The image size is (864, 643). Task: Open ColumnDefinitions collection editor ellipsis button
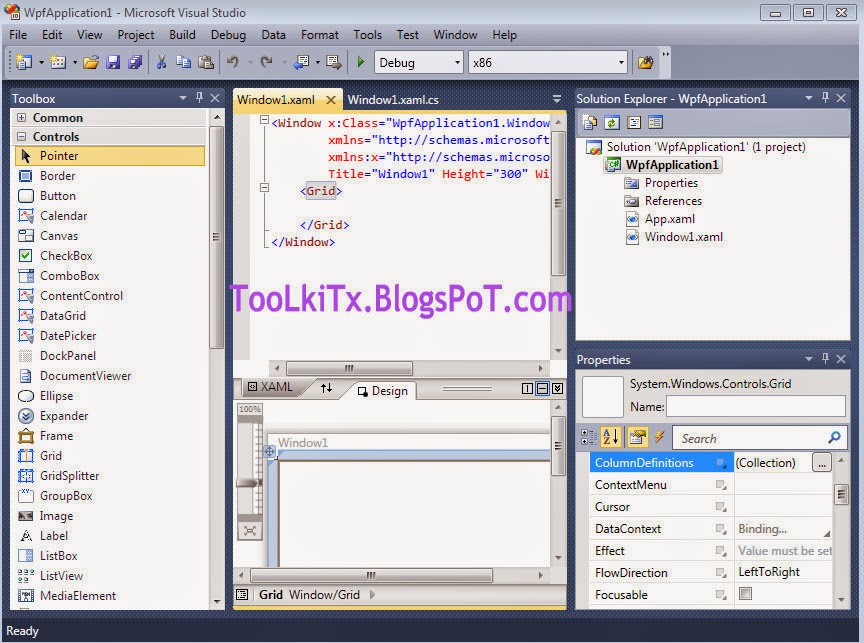(822, 462)
